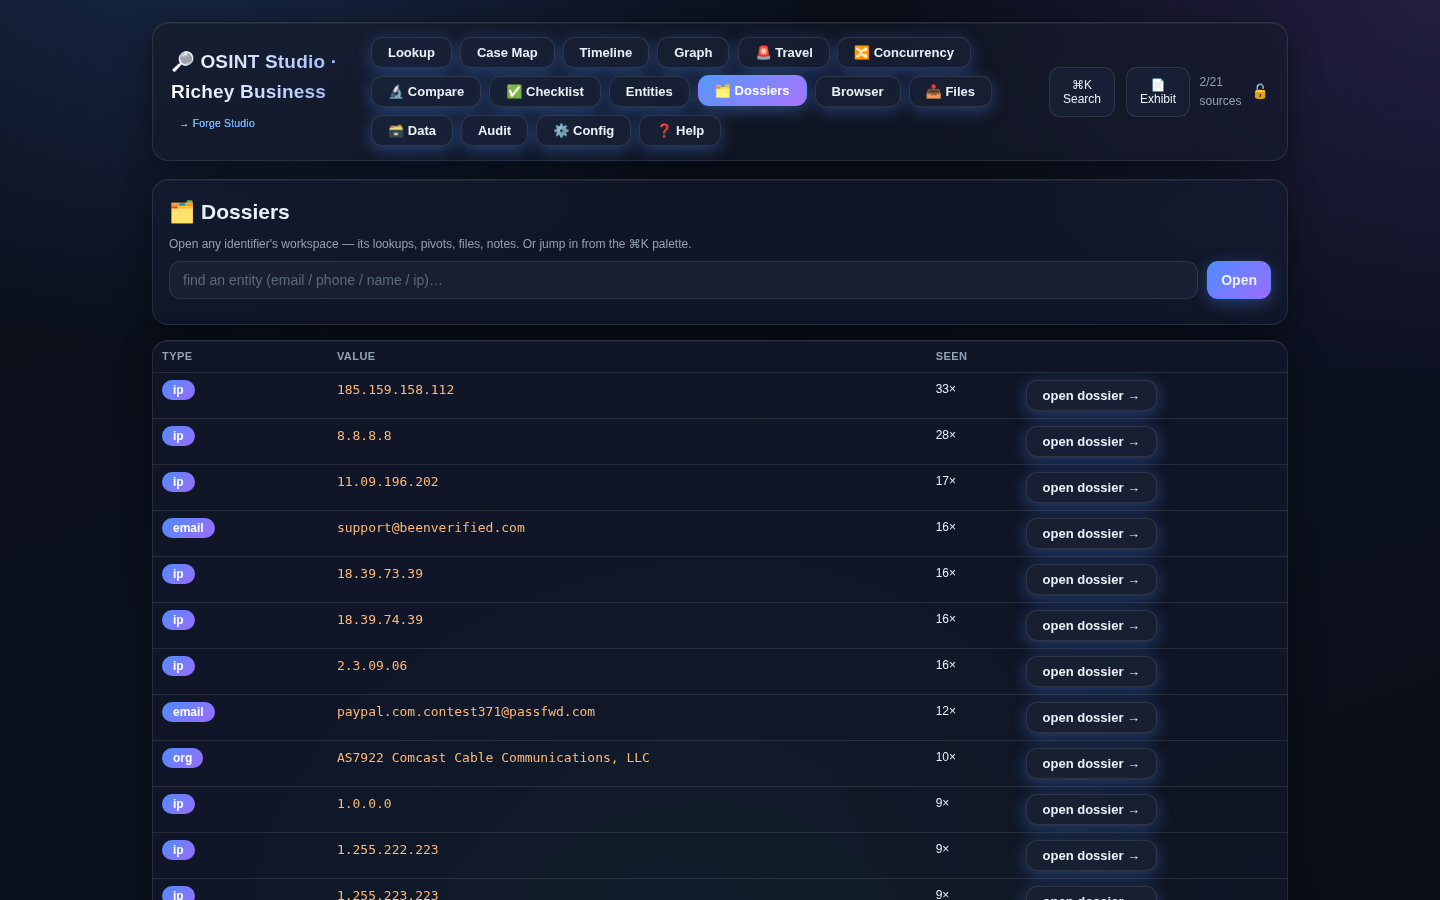Image resolution: width=1440 pixels, height=900 pixels.
Task: Focus the find an entity search field
Action: (683, 280)
